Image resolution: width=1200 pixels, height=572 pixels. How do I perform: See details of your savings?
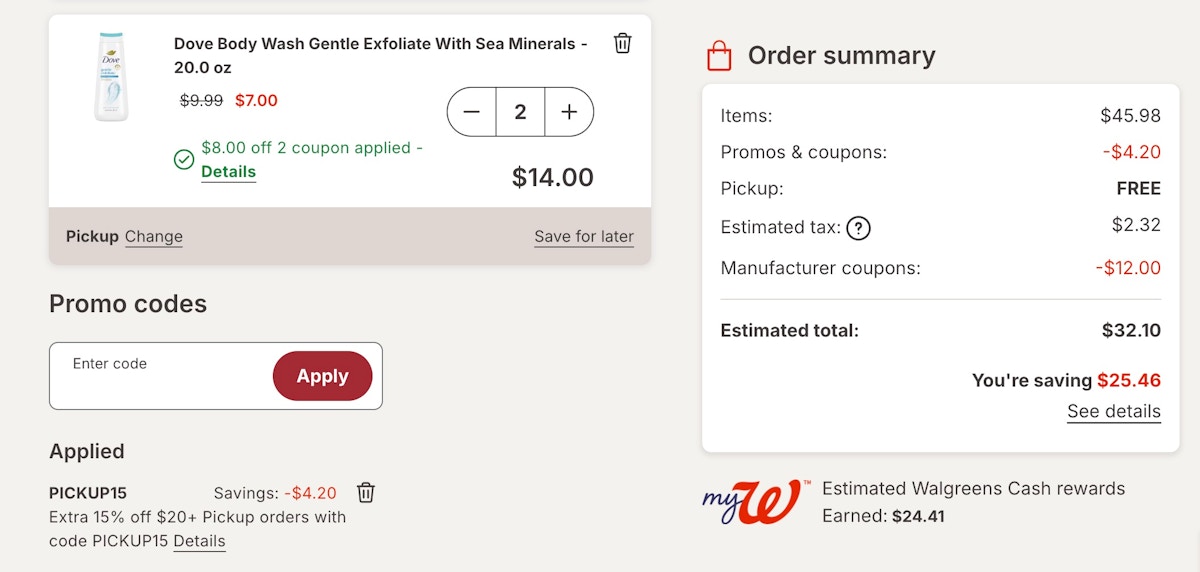click(1114, 411)
